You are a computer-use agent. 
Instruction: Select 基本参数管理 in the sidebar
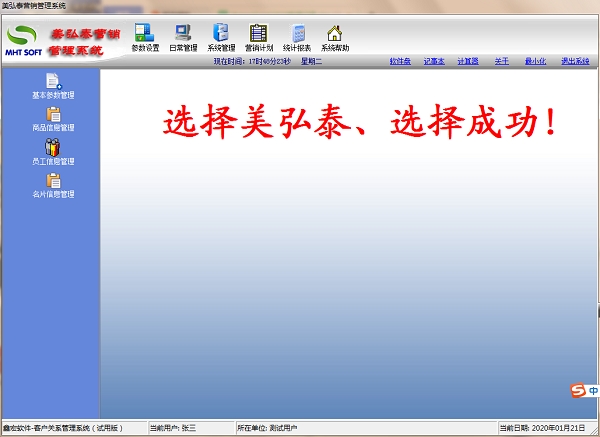(x=53, y=86)
